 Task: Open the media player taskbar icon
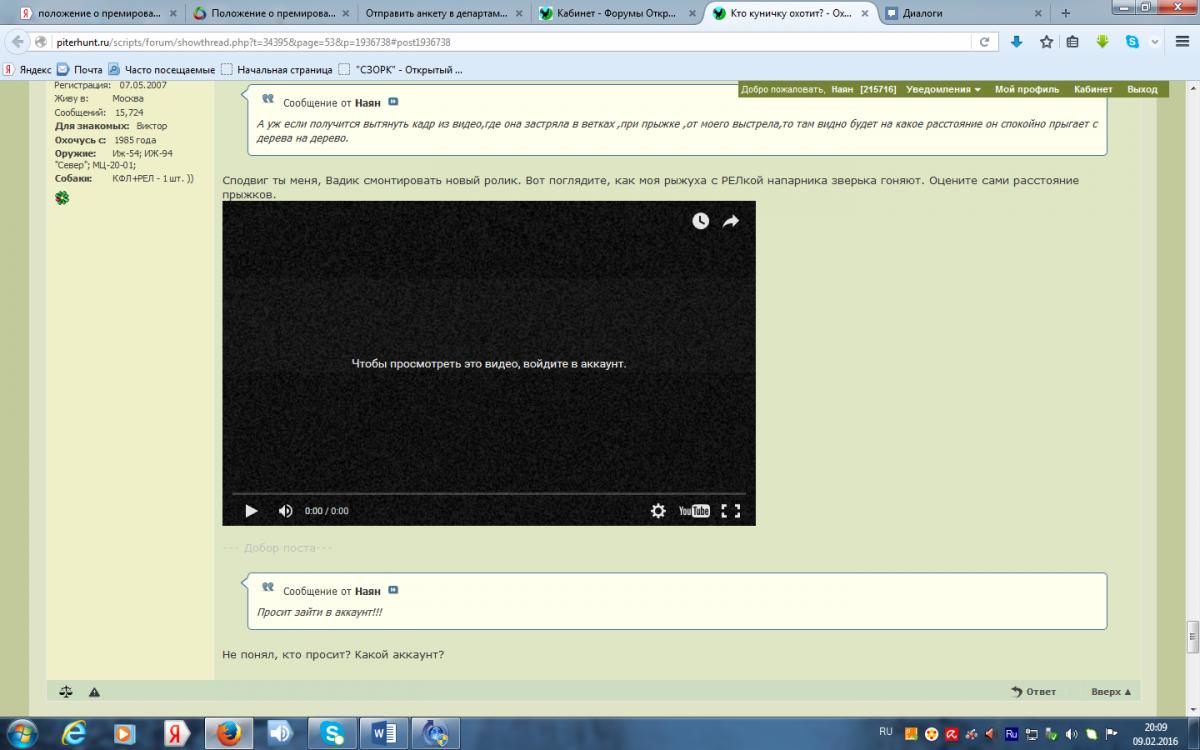(124, 733)
